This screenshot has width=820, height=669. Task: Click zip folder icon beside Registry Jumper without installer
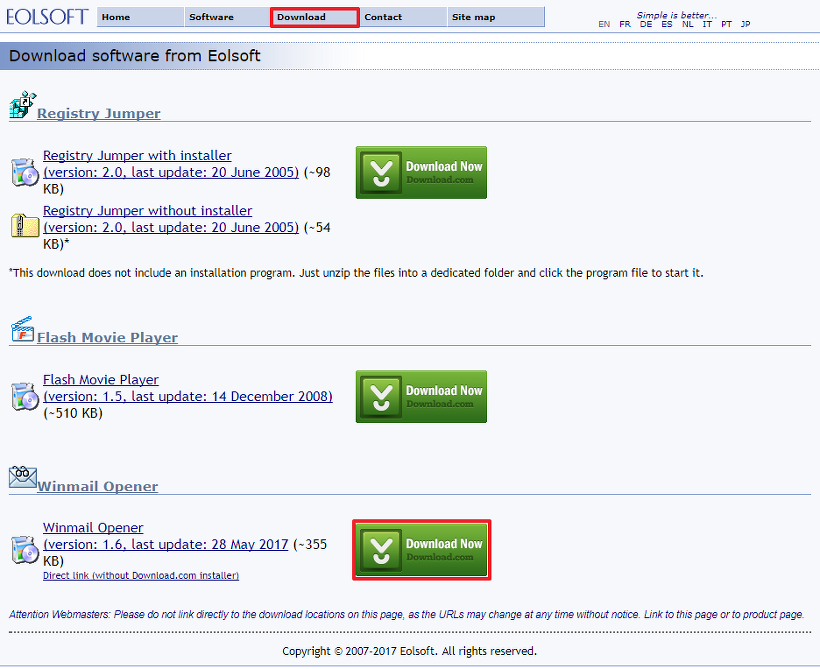(x=25, y=226)
